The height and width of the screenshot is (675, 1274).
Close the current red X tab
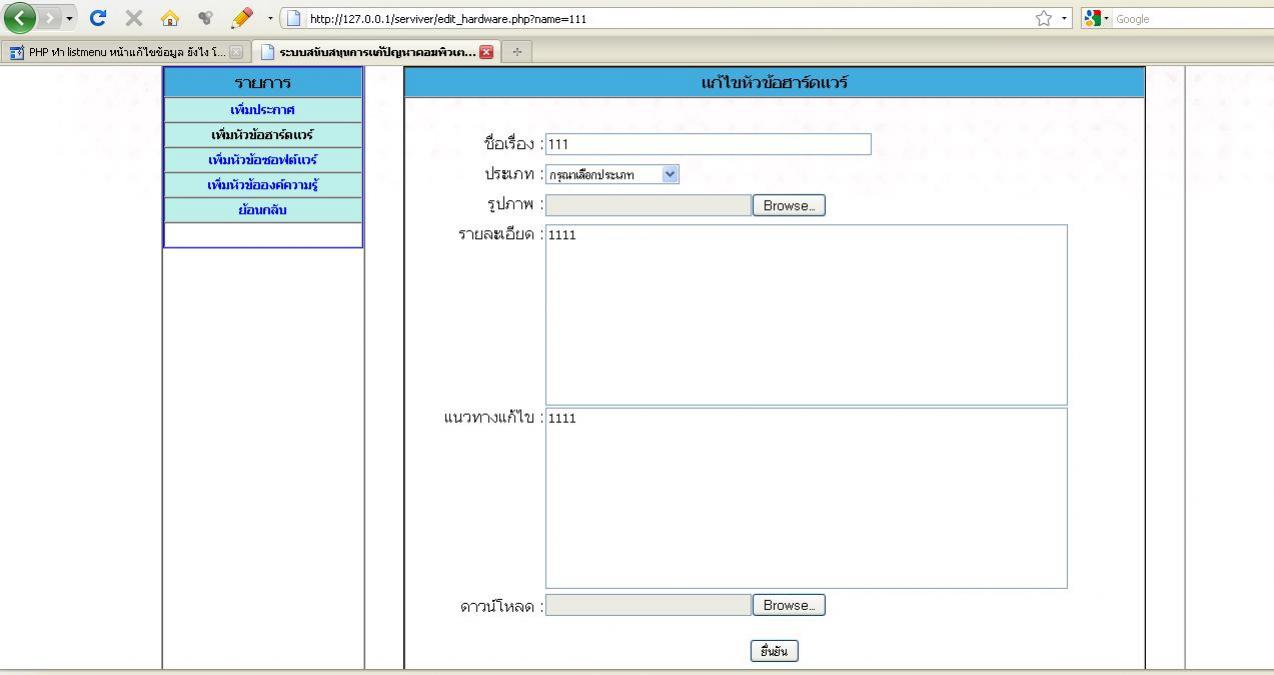click(487, 50)
